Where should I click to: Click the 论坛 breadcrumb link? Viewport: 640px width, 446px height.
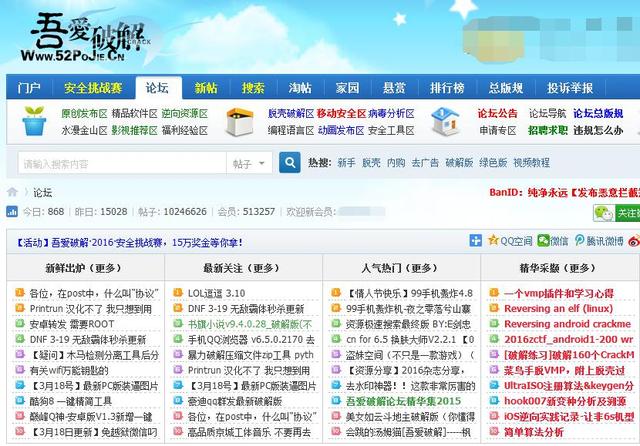tap(42, 193)
